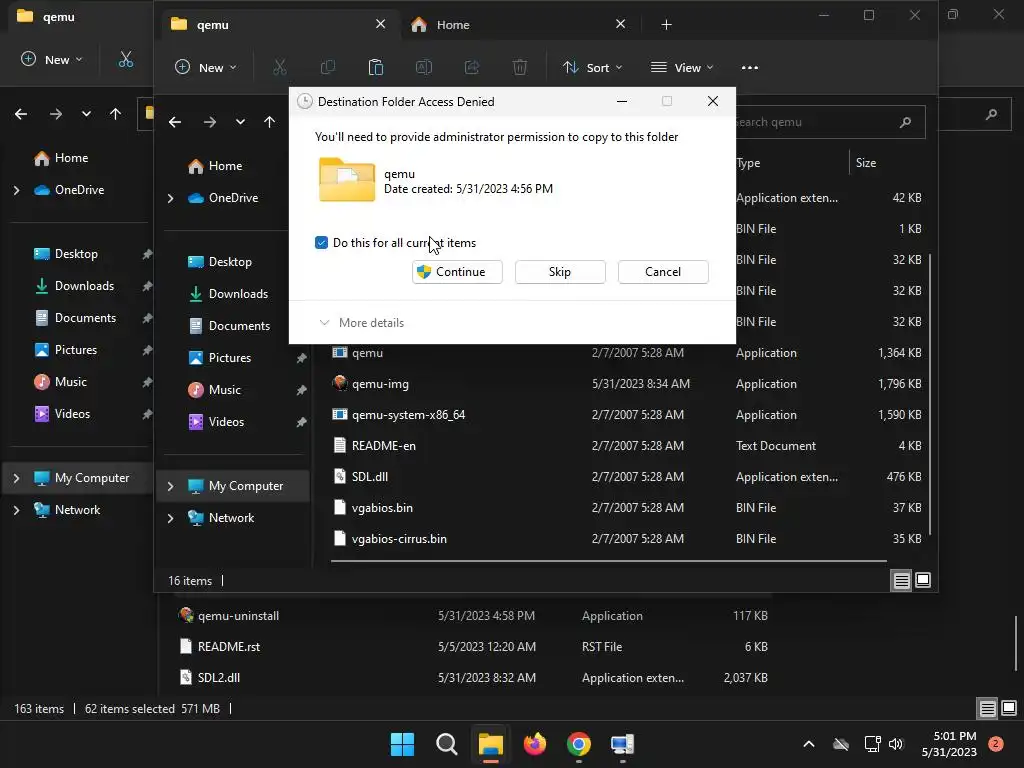Select the README-en text document
This screenshot has width=1024, height=768.
383,446
